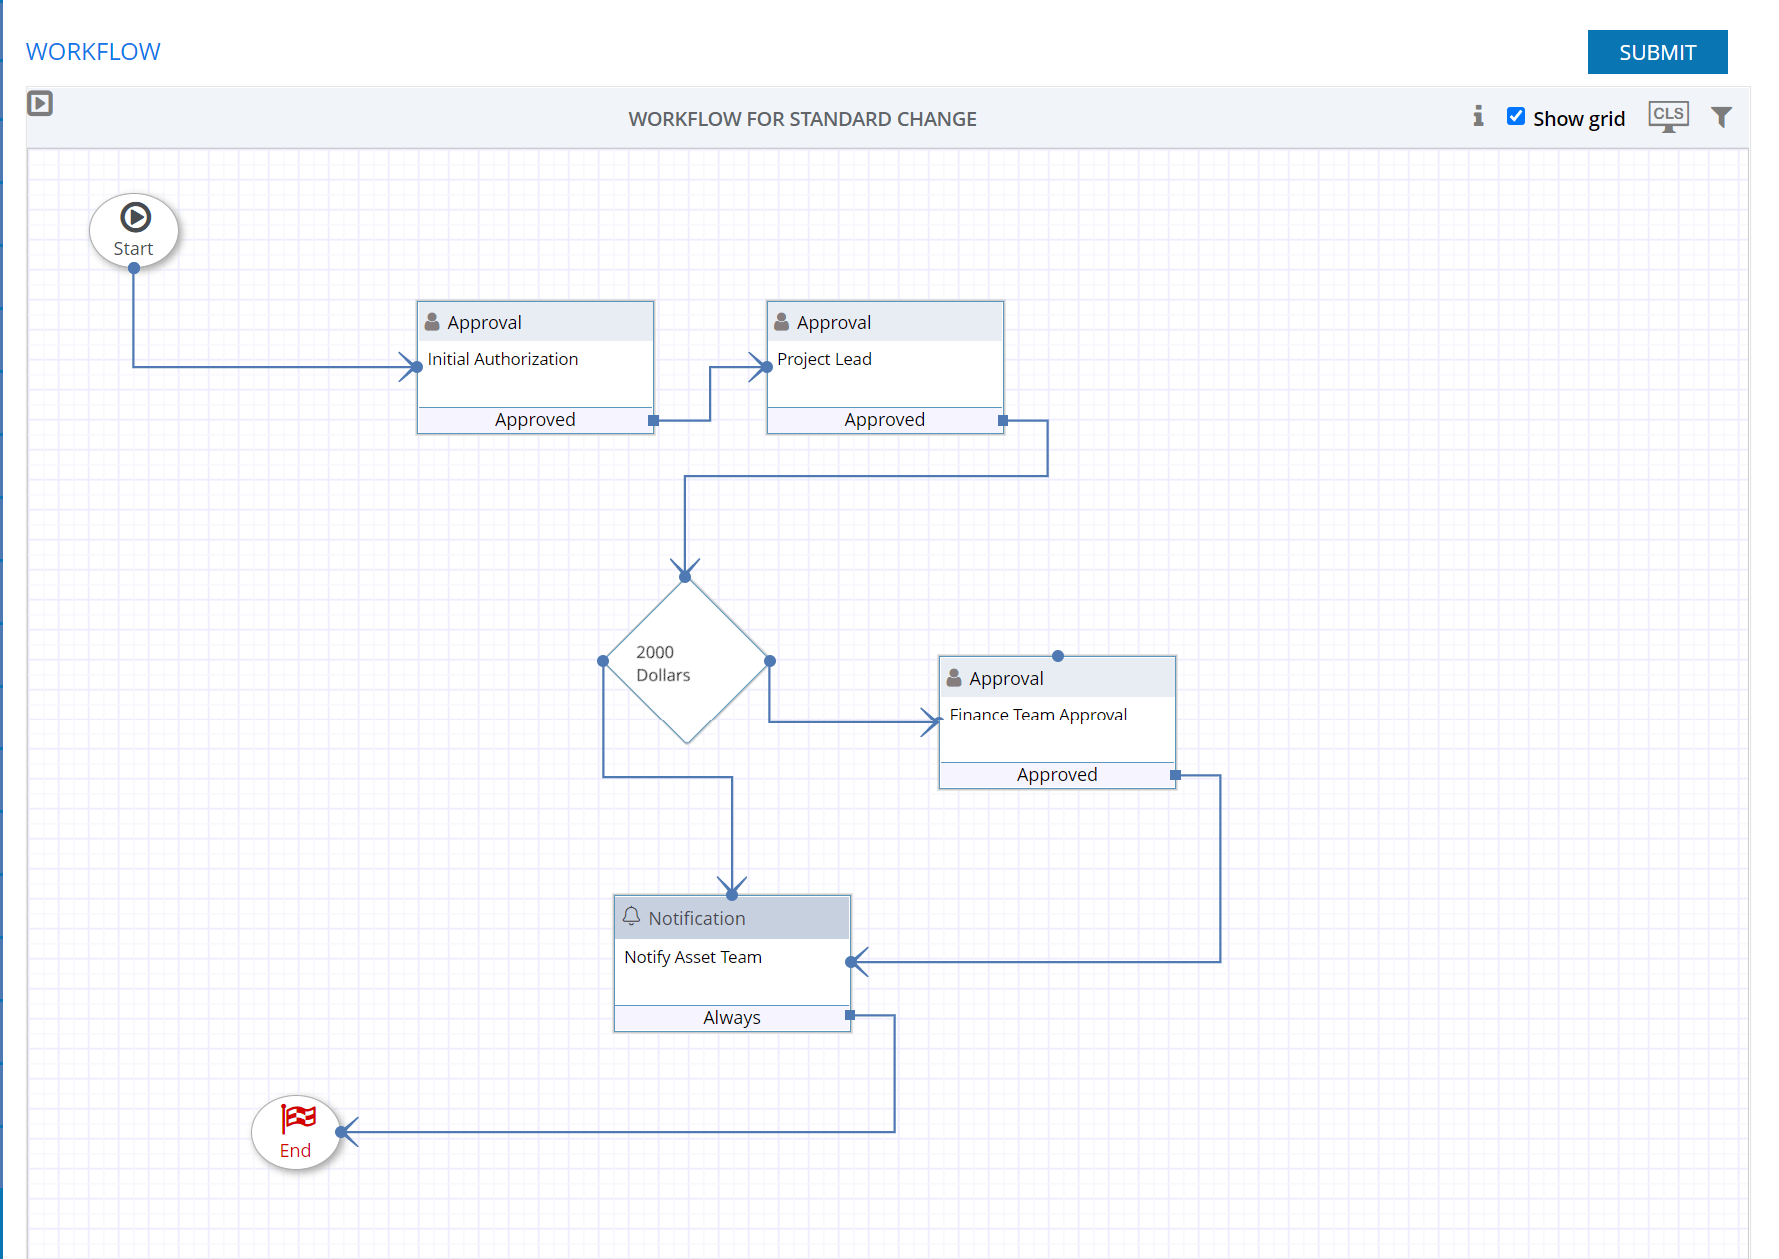Click output connector of Project Lead Approved
The height and width of the screenshot is (1259, 1779).
coord(1003,421)
